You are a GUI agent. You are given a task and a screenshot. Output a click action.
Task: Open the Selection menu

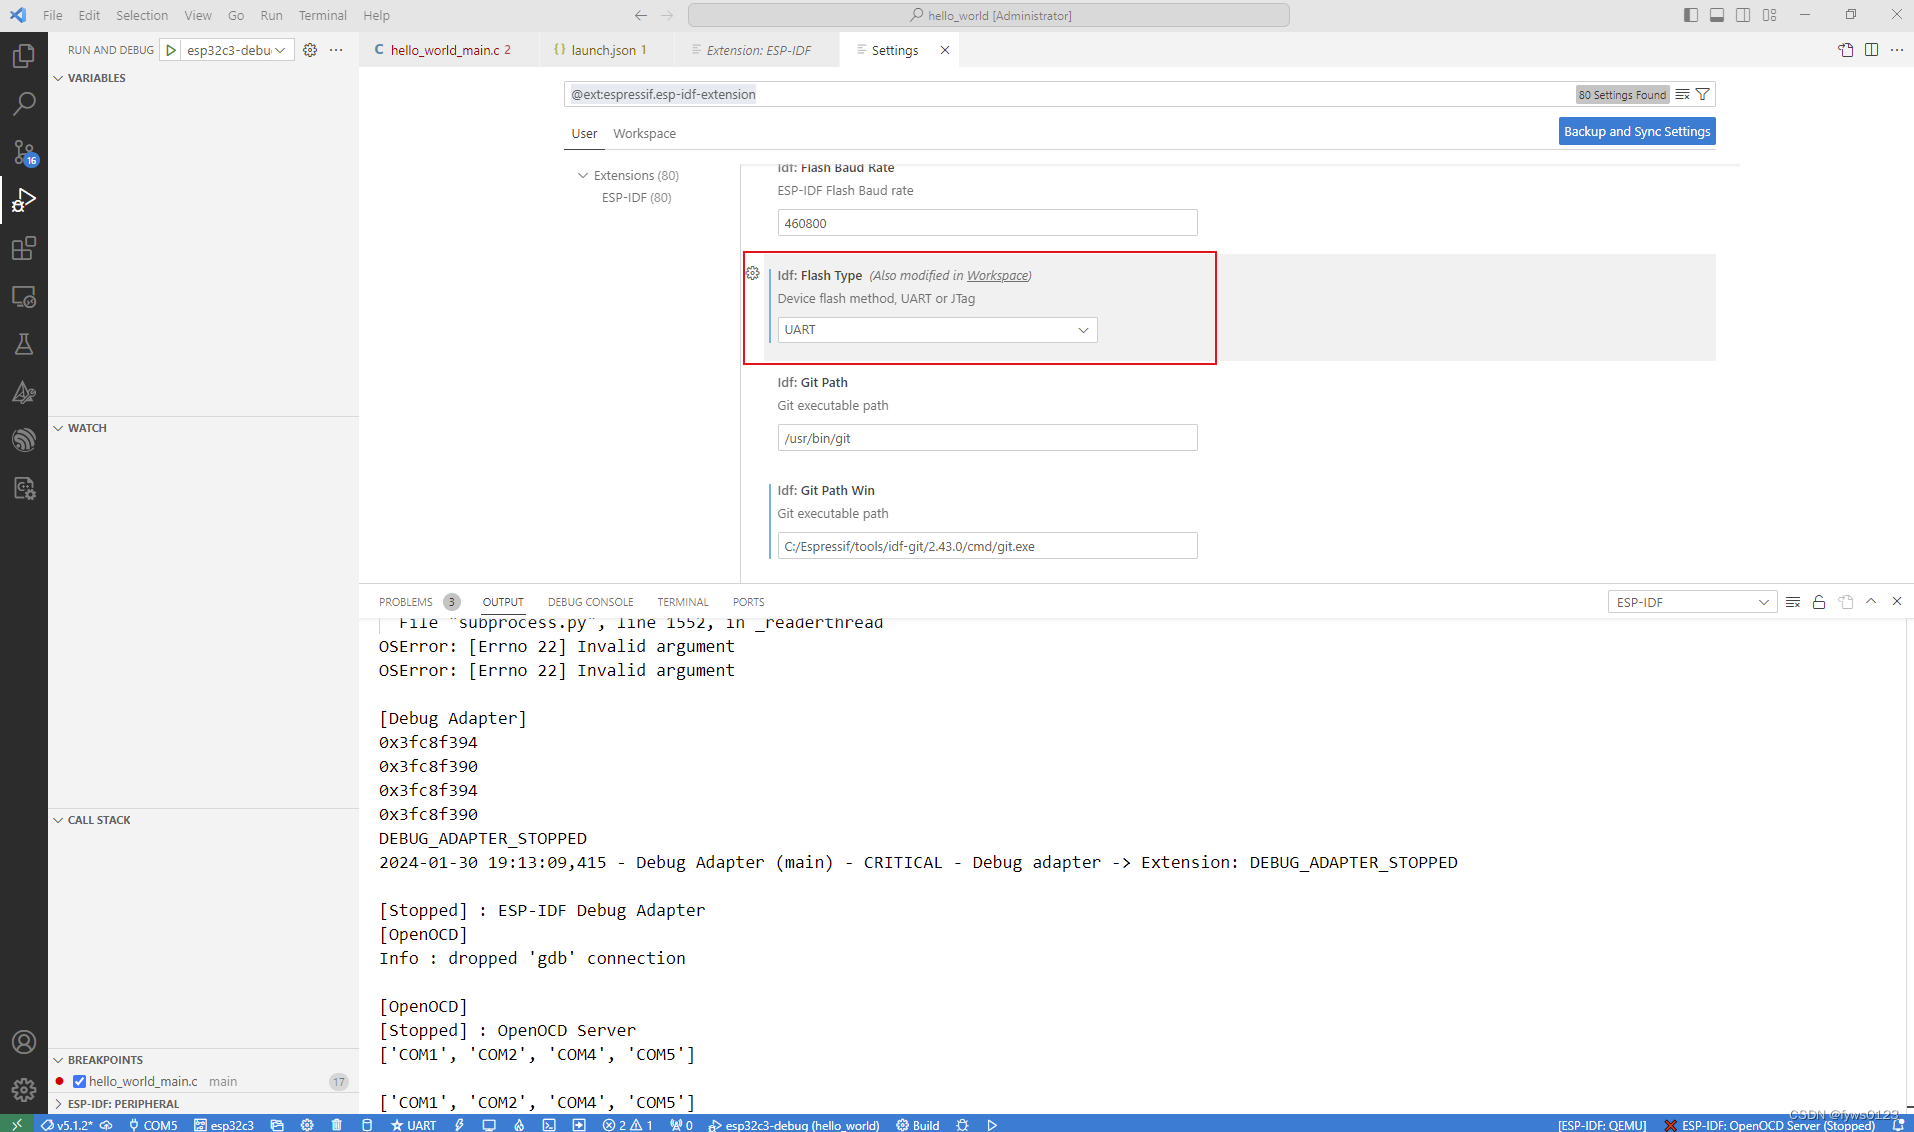pyautogui.click(x=142, y=15)
